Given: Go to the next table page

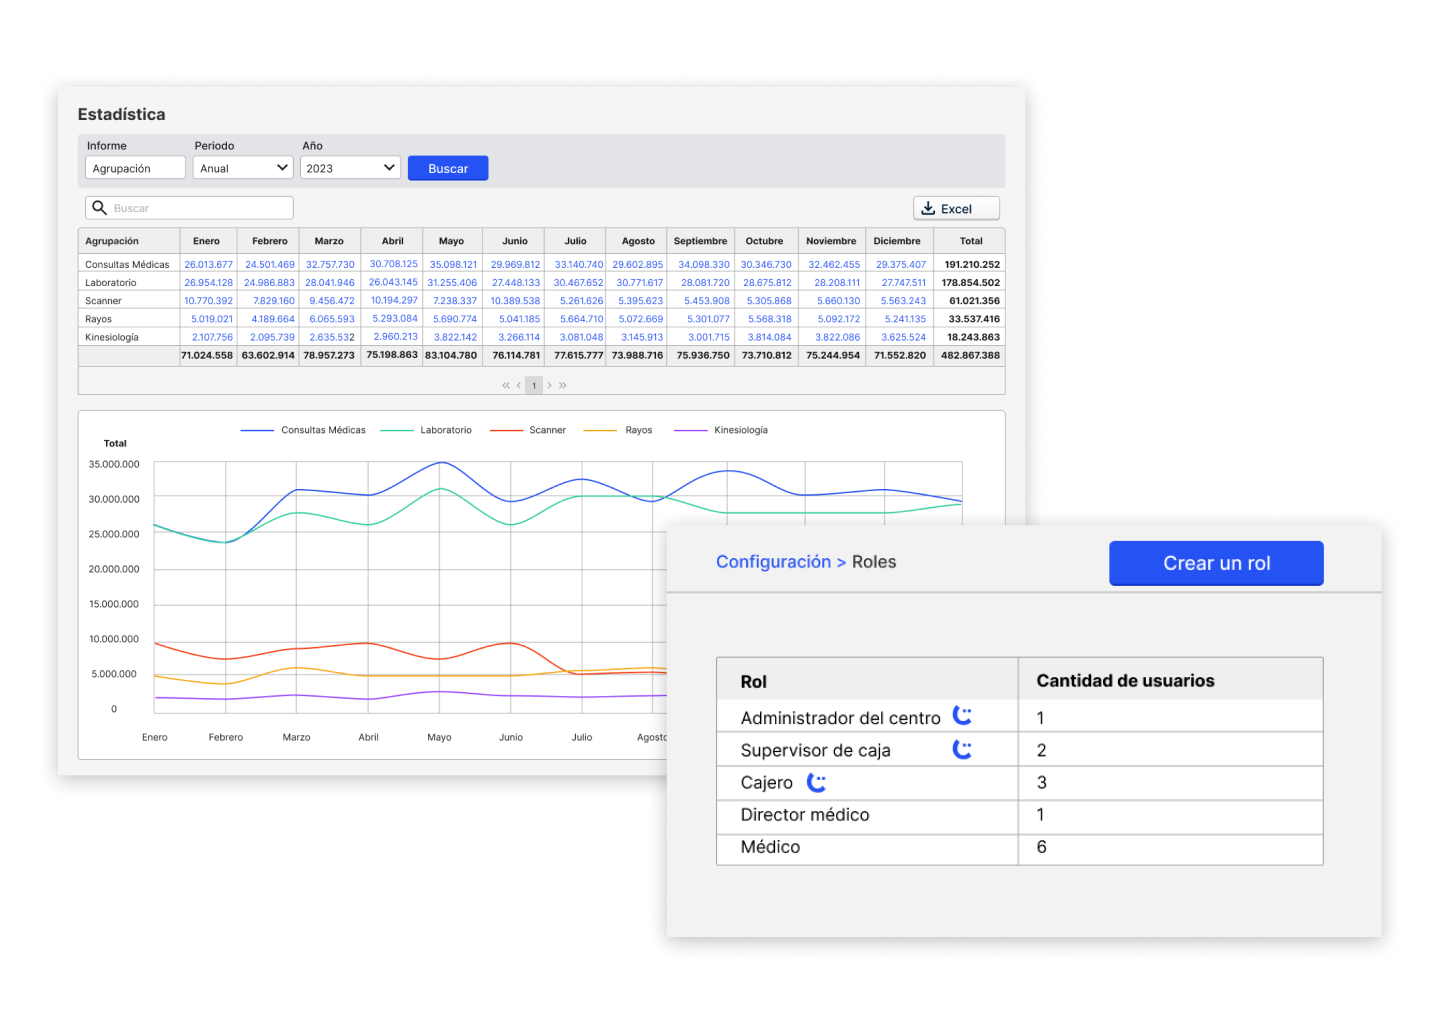Looking at the screenshot, I should [x=549, y=385].
